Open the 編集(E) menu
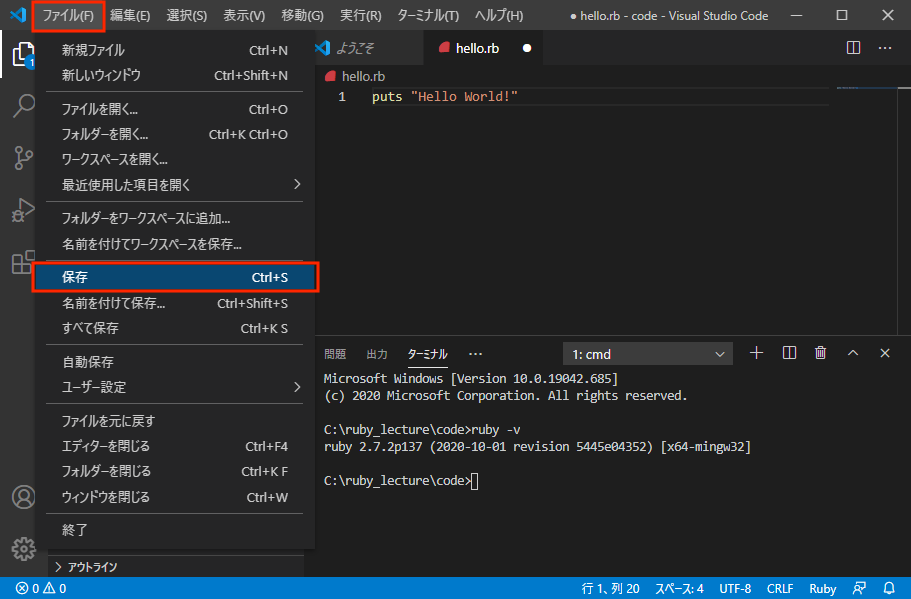The image size is (911, 599). (x=130, y=15)
